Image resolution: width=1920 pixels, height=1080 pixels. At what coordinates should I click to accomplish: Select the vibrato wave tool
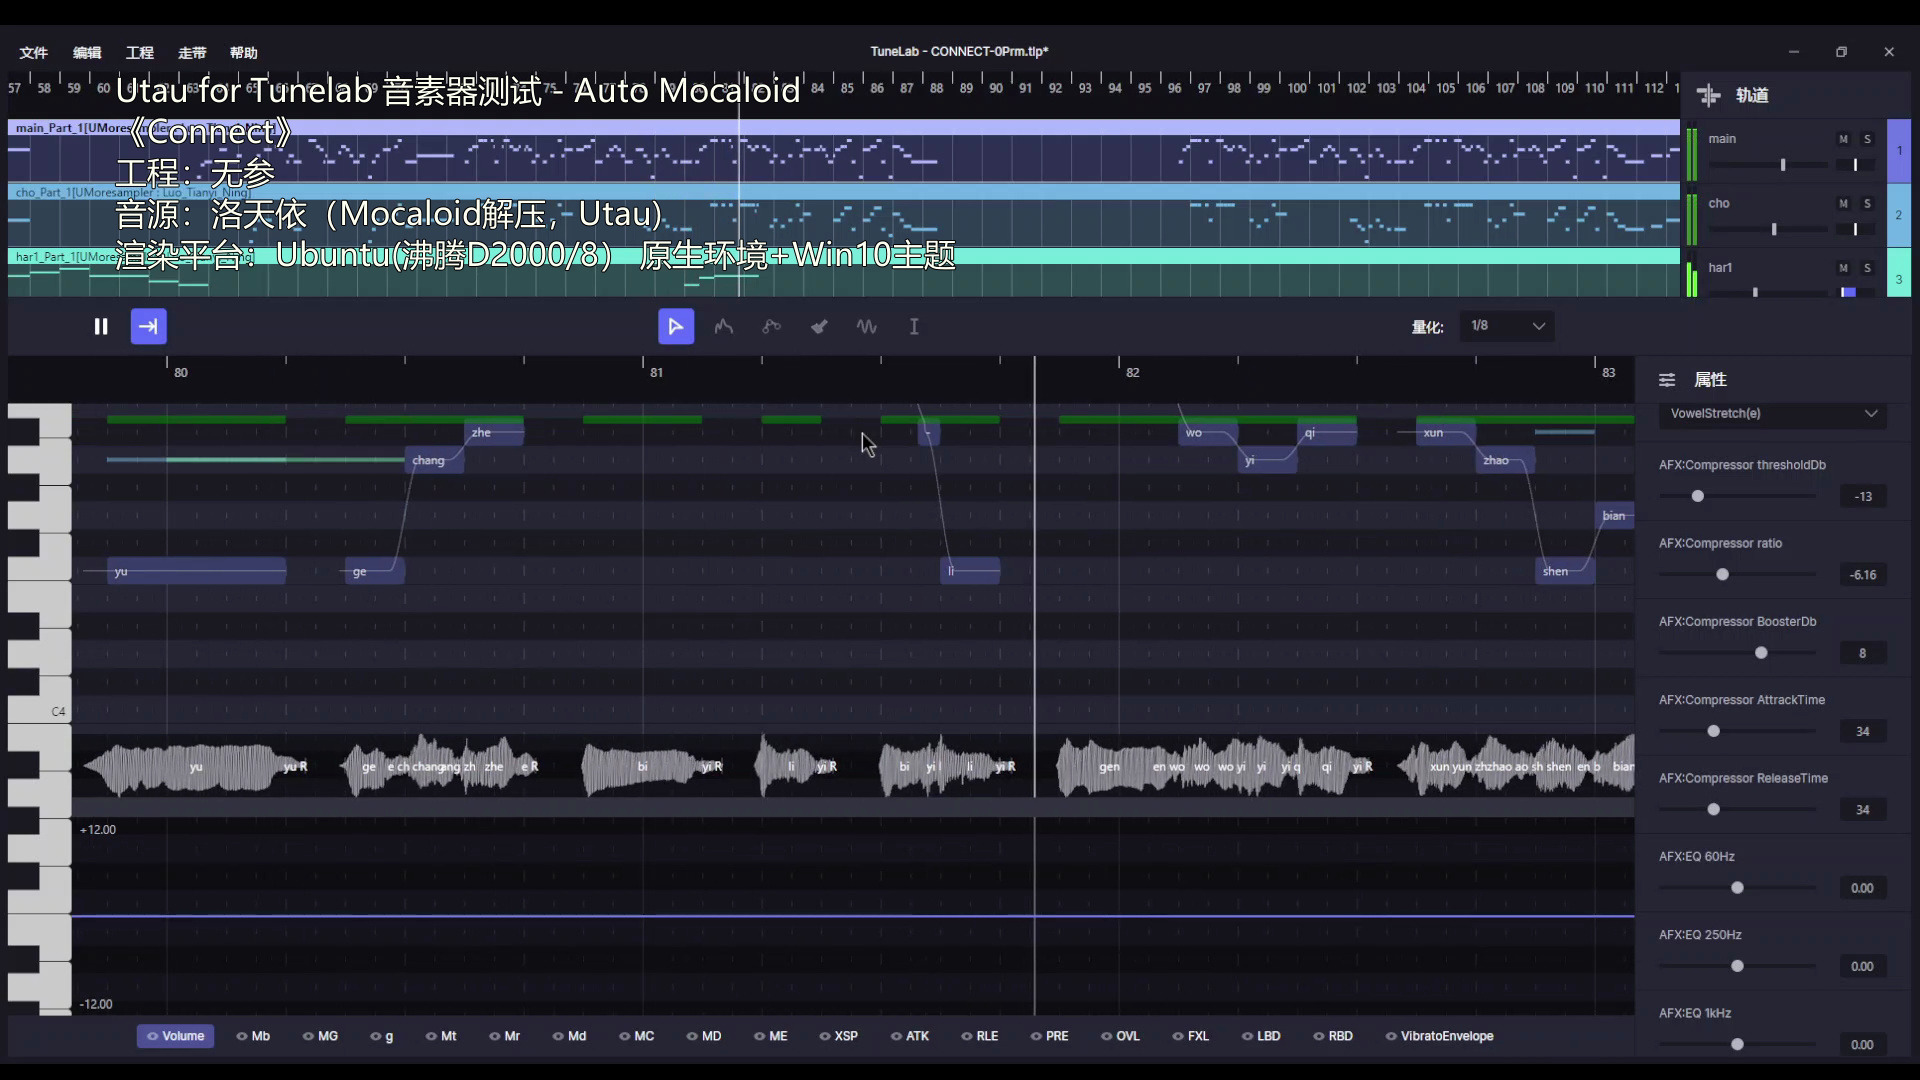click(x=867, y=326)
